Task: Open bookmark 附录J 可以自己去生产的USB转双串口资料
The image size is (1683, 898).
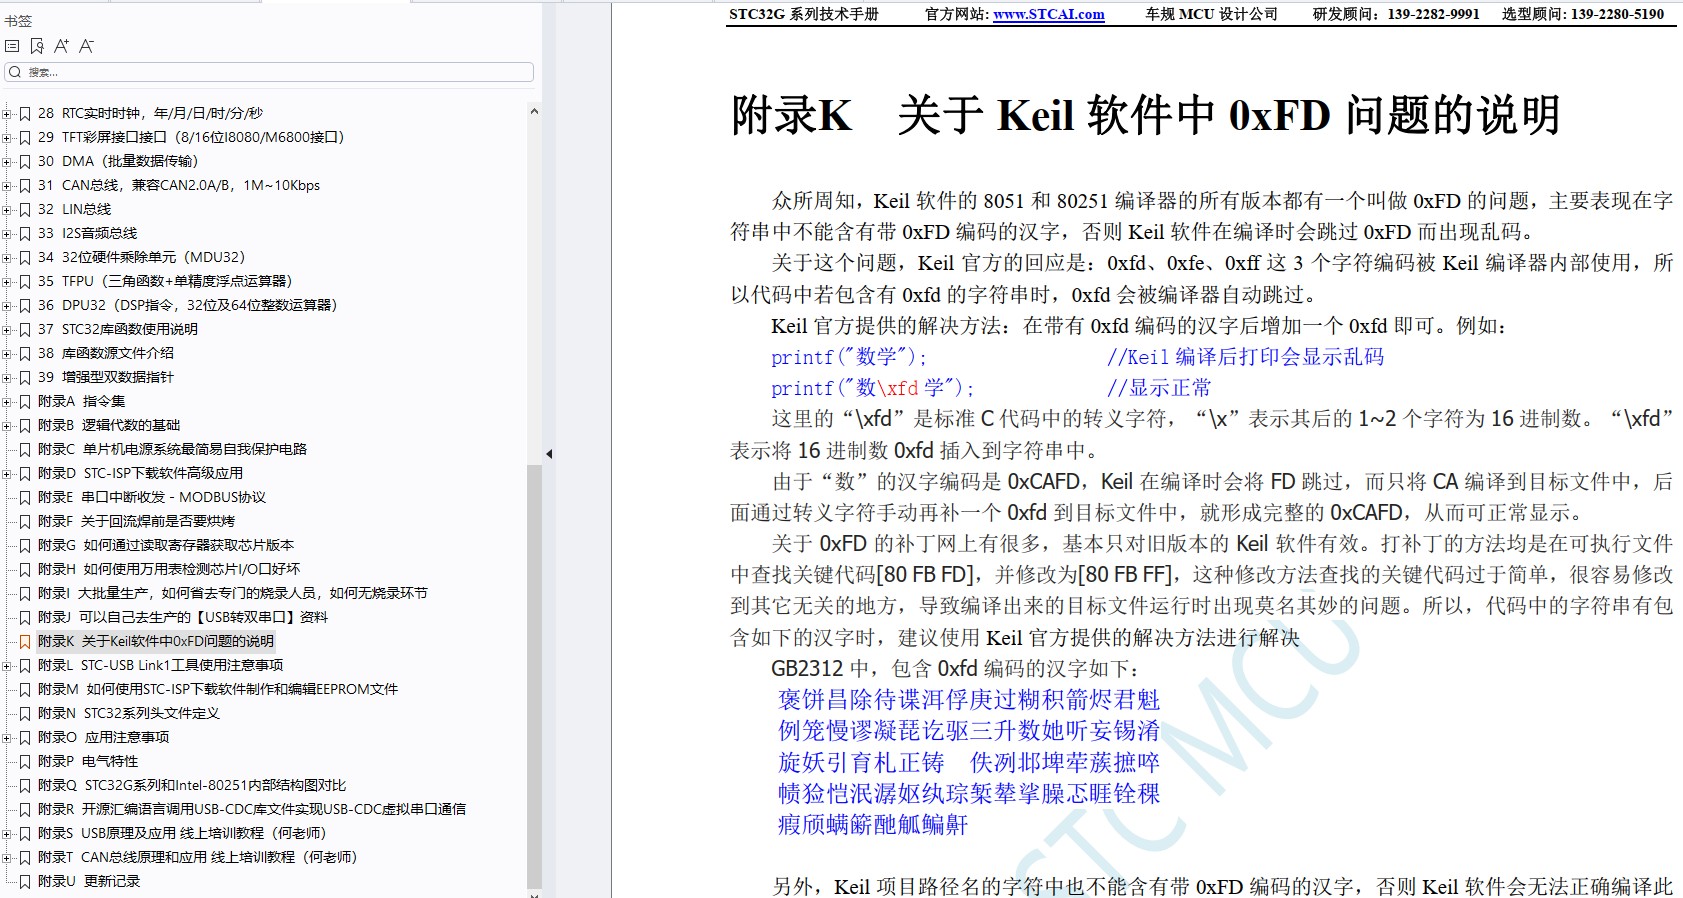Action: tap(183, 617)
